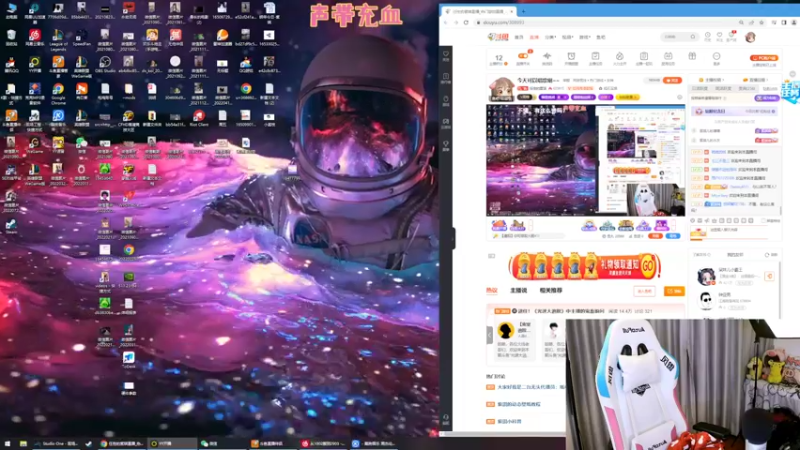Image resolution: width=800 pixels, height=450 pixels.
Task: Expand the 视频 video dropdown
Action: coord(567,37)
